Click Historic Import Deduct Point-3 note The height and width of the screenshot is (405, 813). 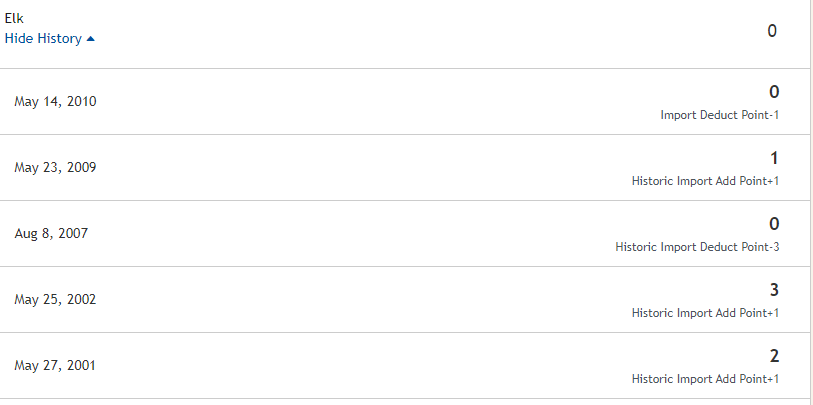pyautogui.click(x=697, y=247)
